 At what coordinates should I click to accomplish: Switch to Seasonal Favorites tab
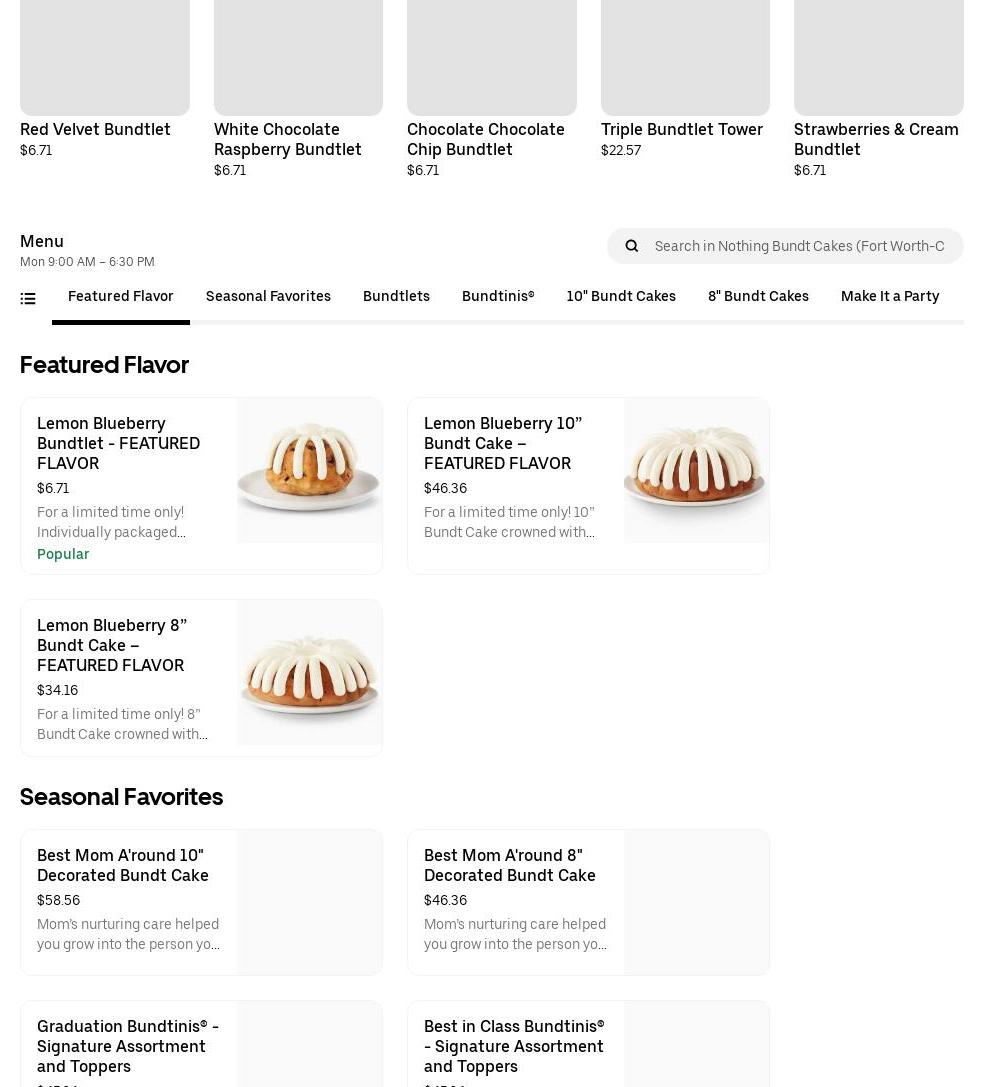(268, 296)
